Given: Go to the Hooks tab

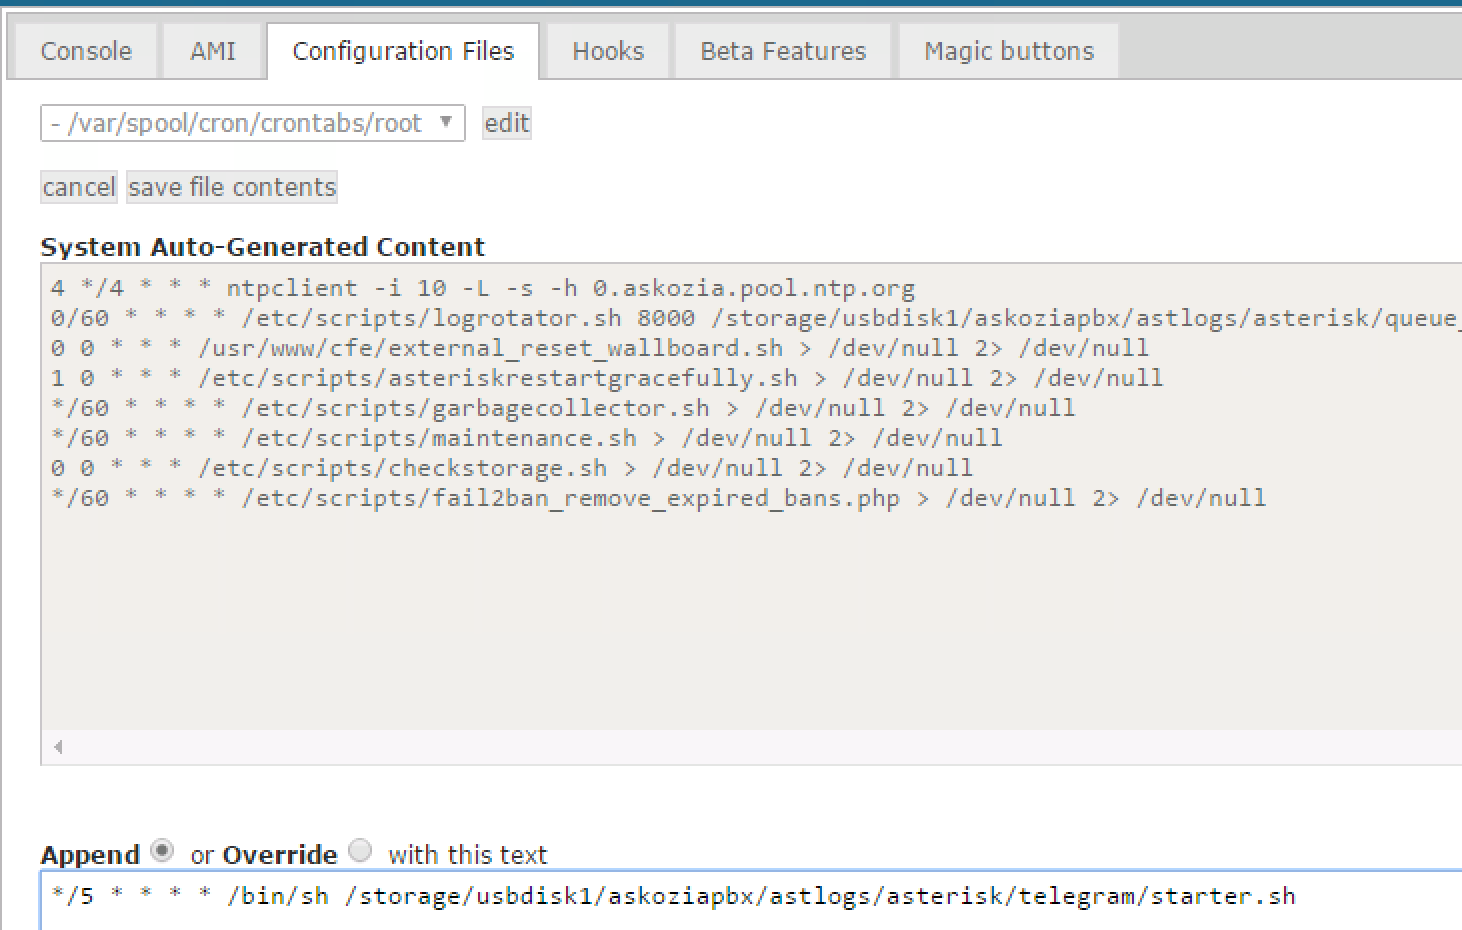Looking at the screenshot, I should [608, 51].
